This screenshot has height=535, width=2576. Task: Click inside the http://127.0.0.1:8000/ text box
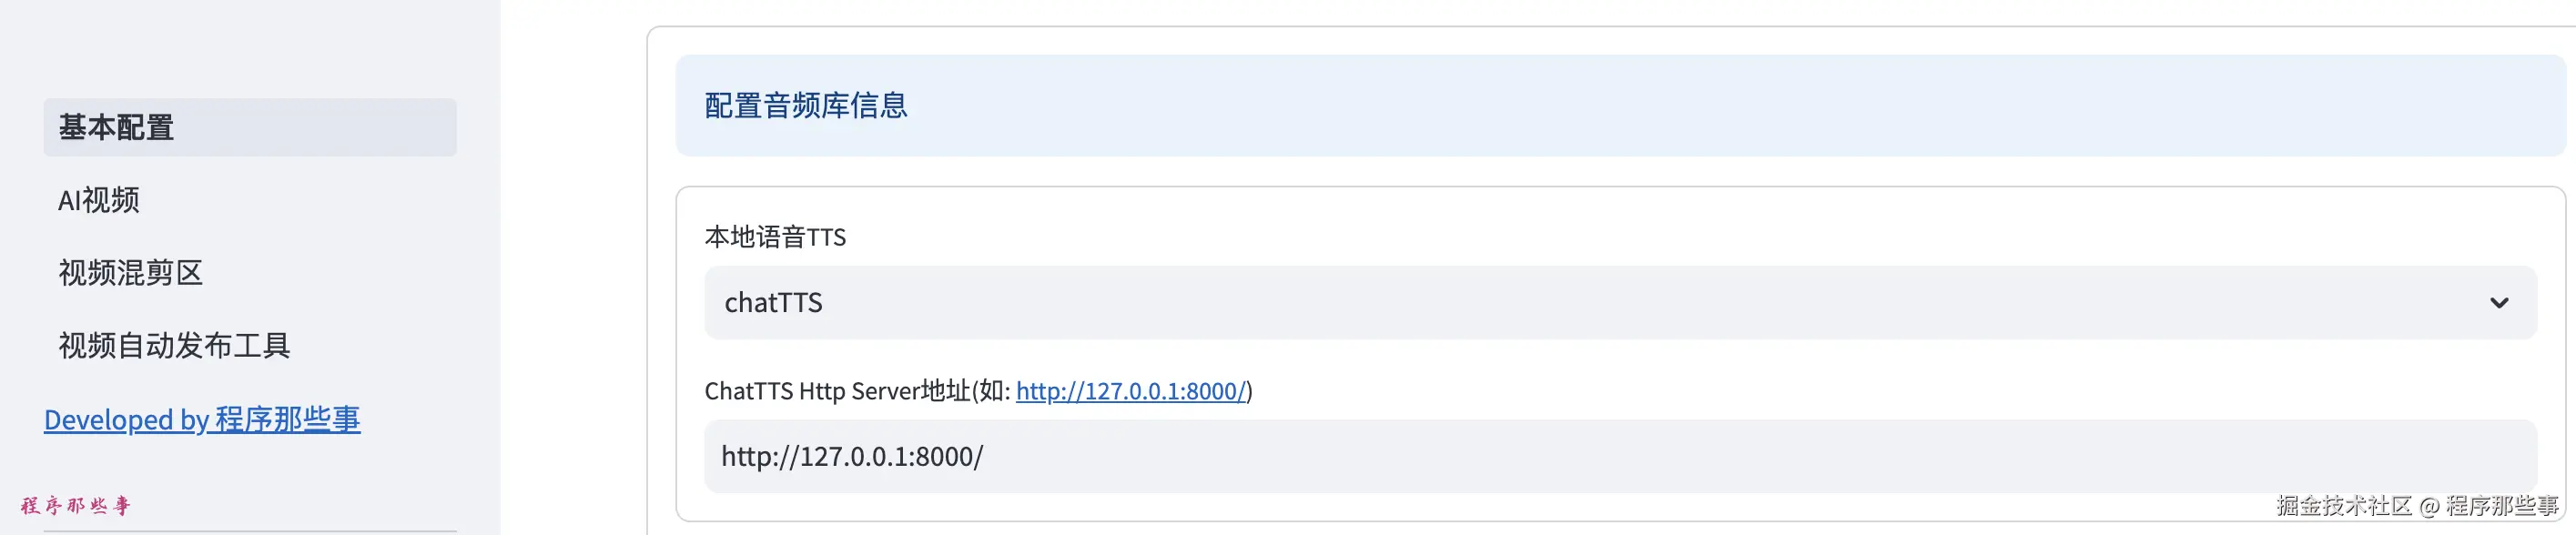pyautogui.click(x=852, y=456)
